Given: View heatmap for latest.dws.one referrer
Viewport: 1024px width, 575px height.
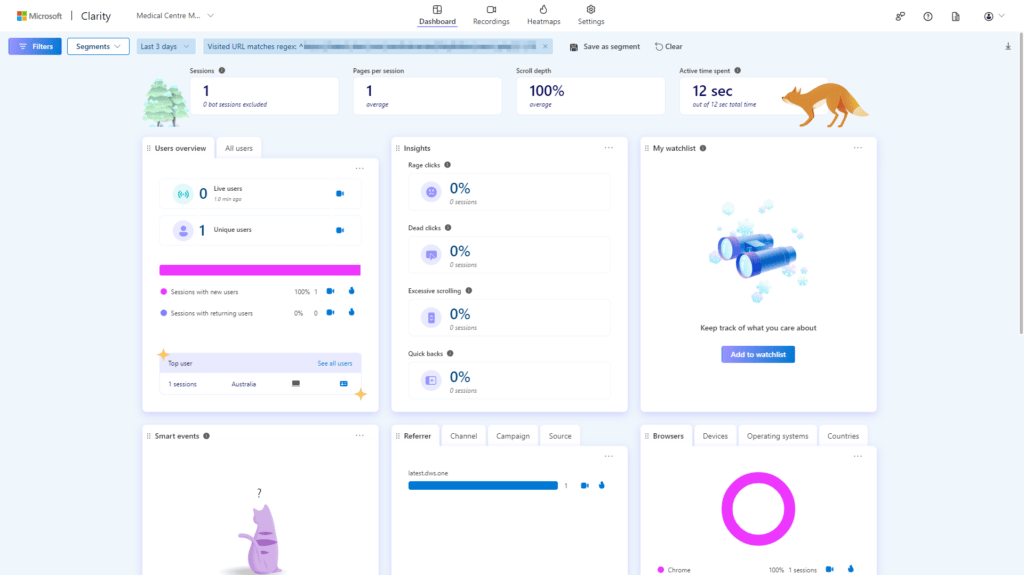Looking at the screenshot, I should (601, 485).
